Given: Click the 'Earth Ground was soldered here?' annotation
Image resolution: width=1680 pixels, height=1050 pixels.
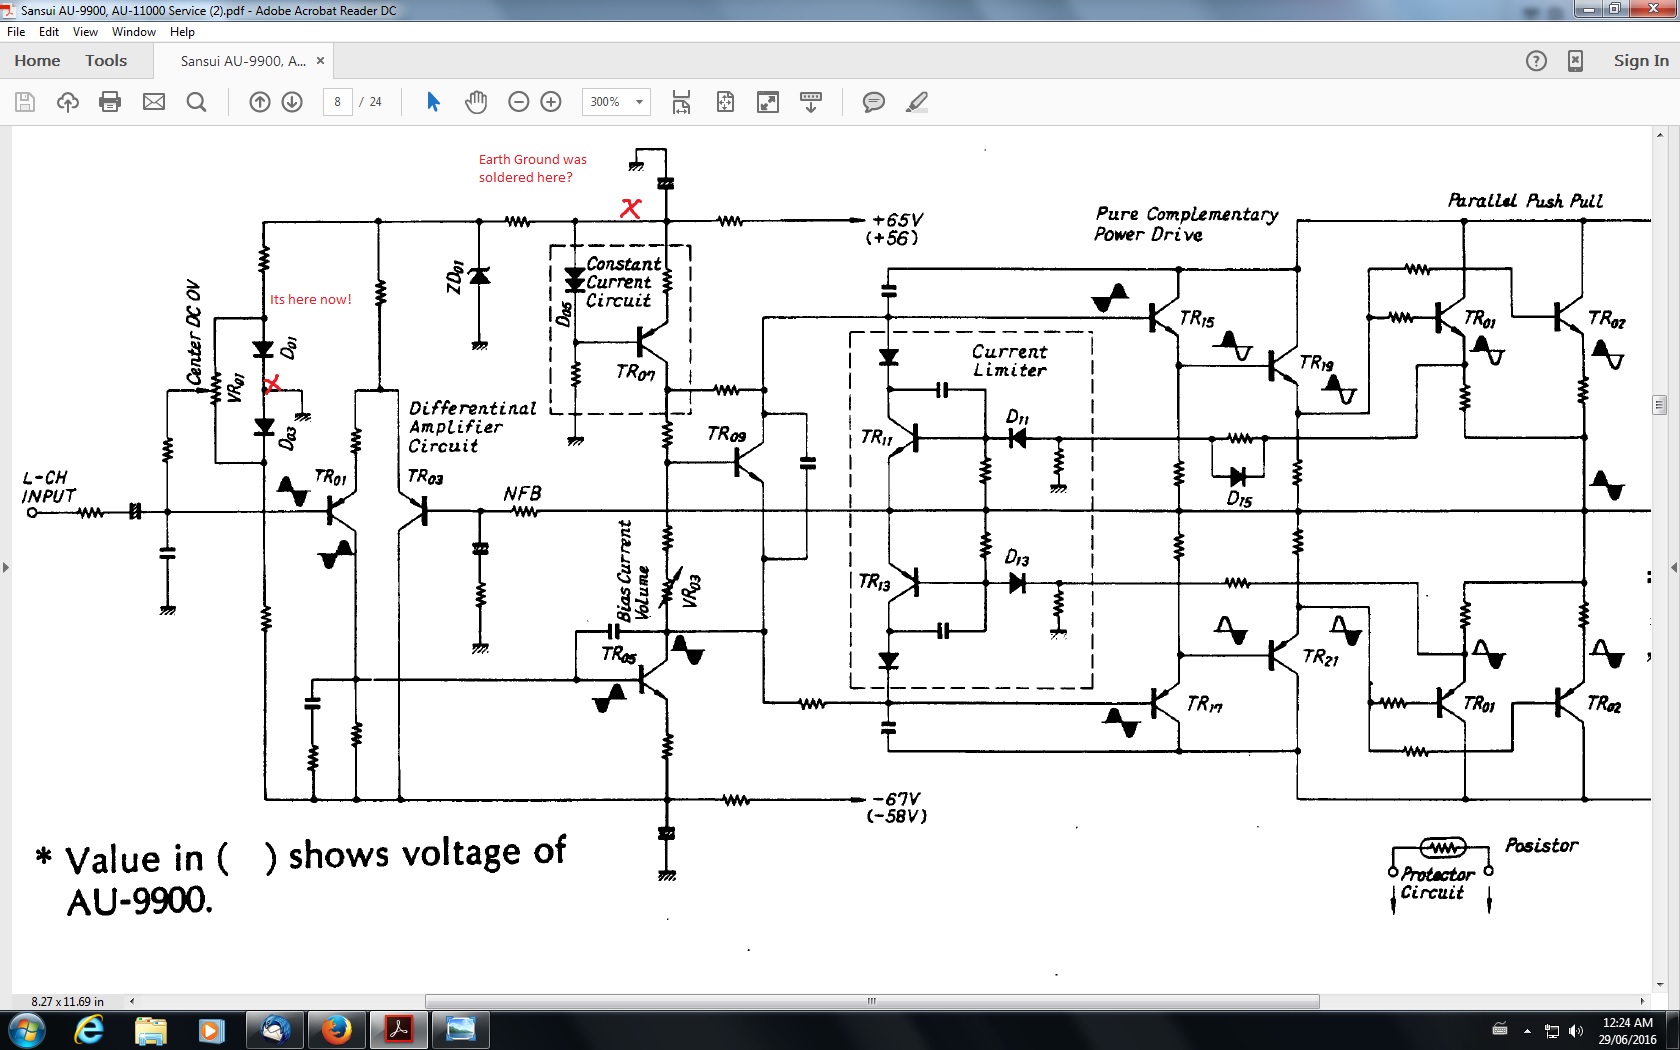Looking at the screenshot, I should click(533, 168).
